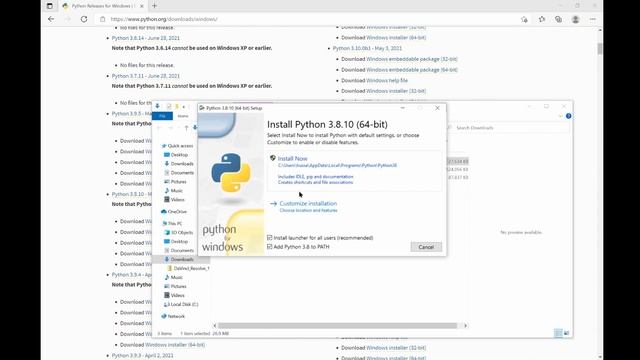Open a new browser tab
Screen dimensions: 640x360
point(154,6)
